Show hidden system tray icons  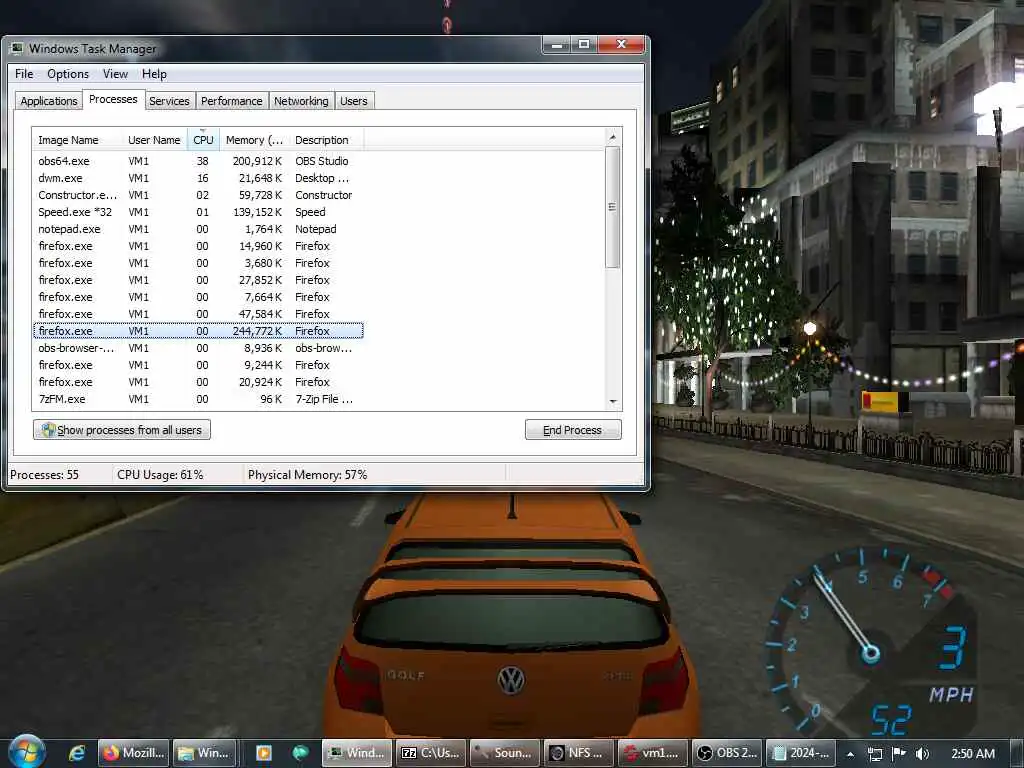[x=850, y=754]
